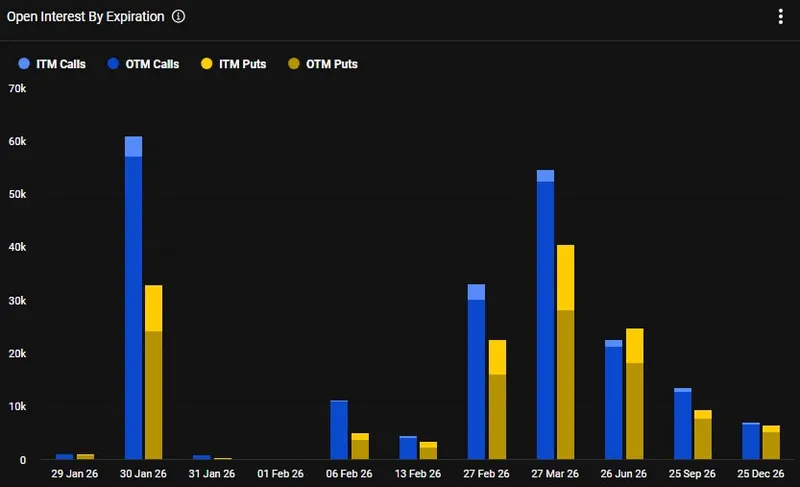
Task: Click the light-blue ITM Calls segment on 30 Jan 26
Action: click(x=133, y=147)
